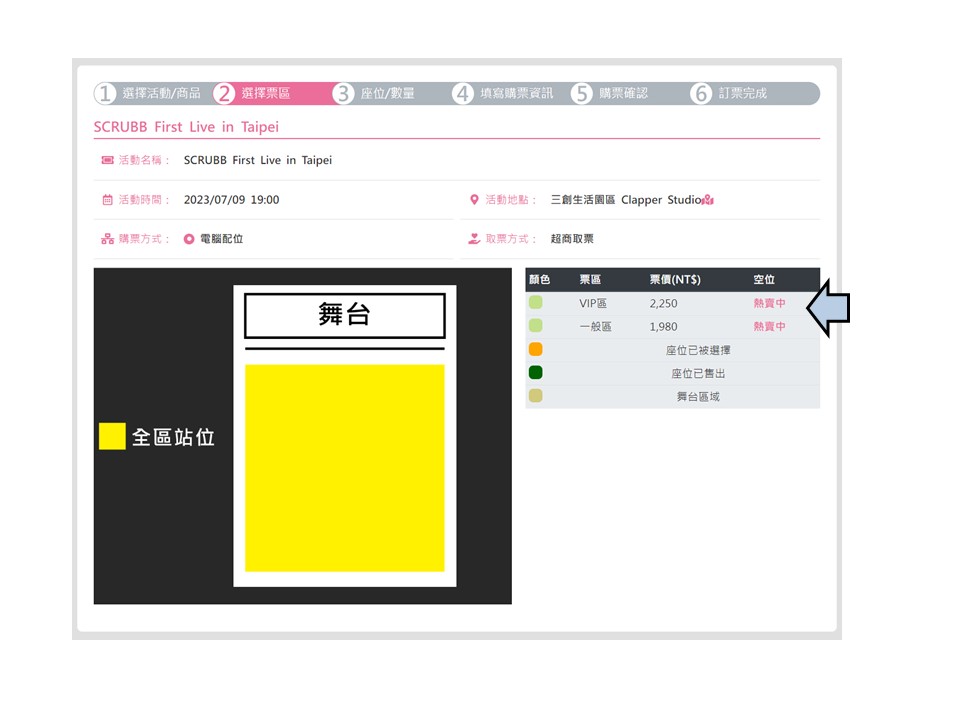Click the 顏色 column header
Viewport: 960px width, 720px height.
[x=539, y=280]
